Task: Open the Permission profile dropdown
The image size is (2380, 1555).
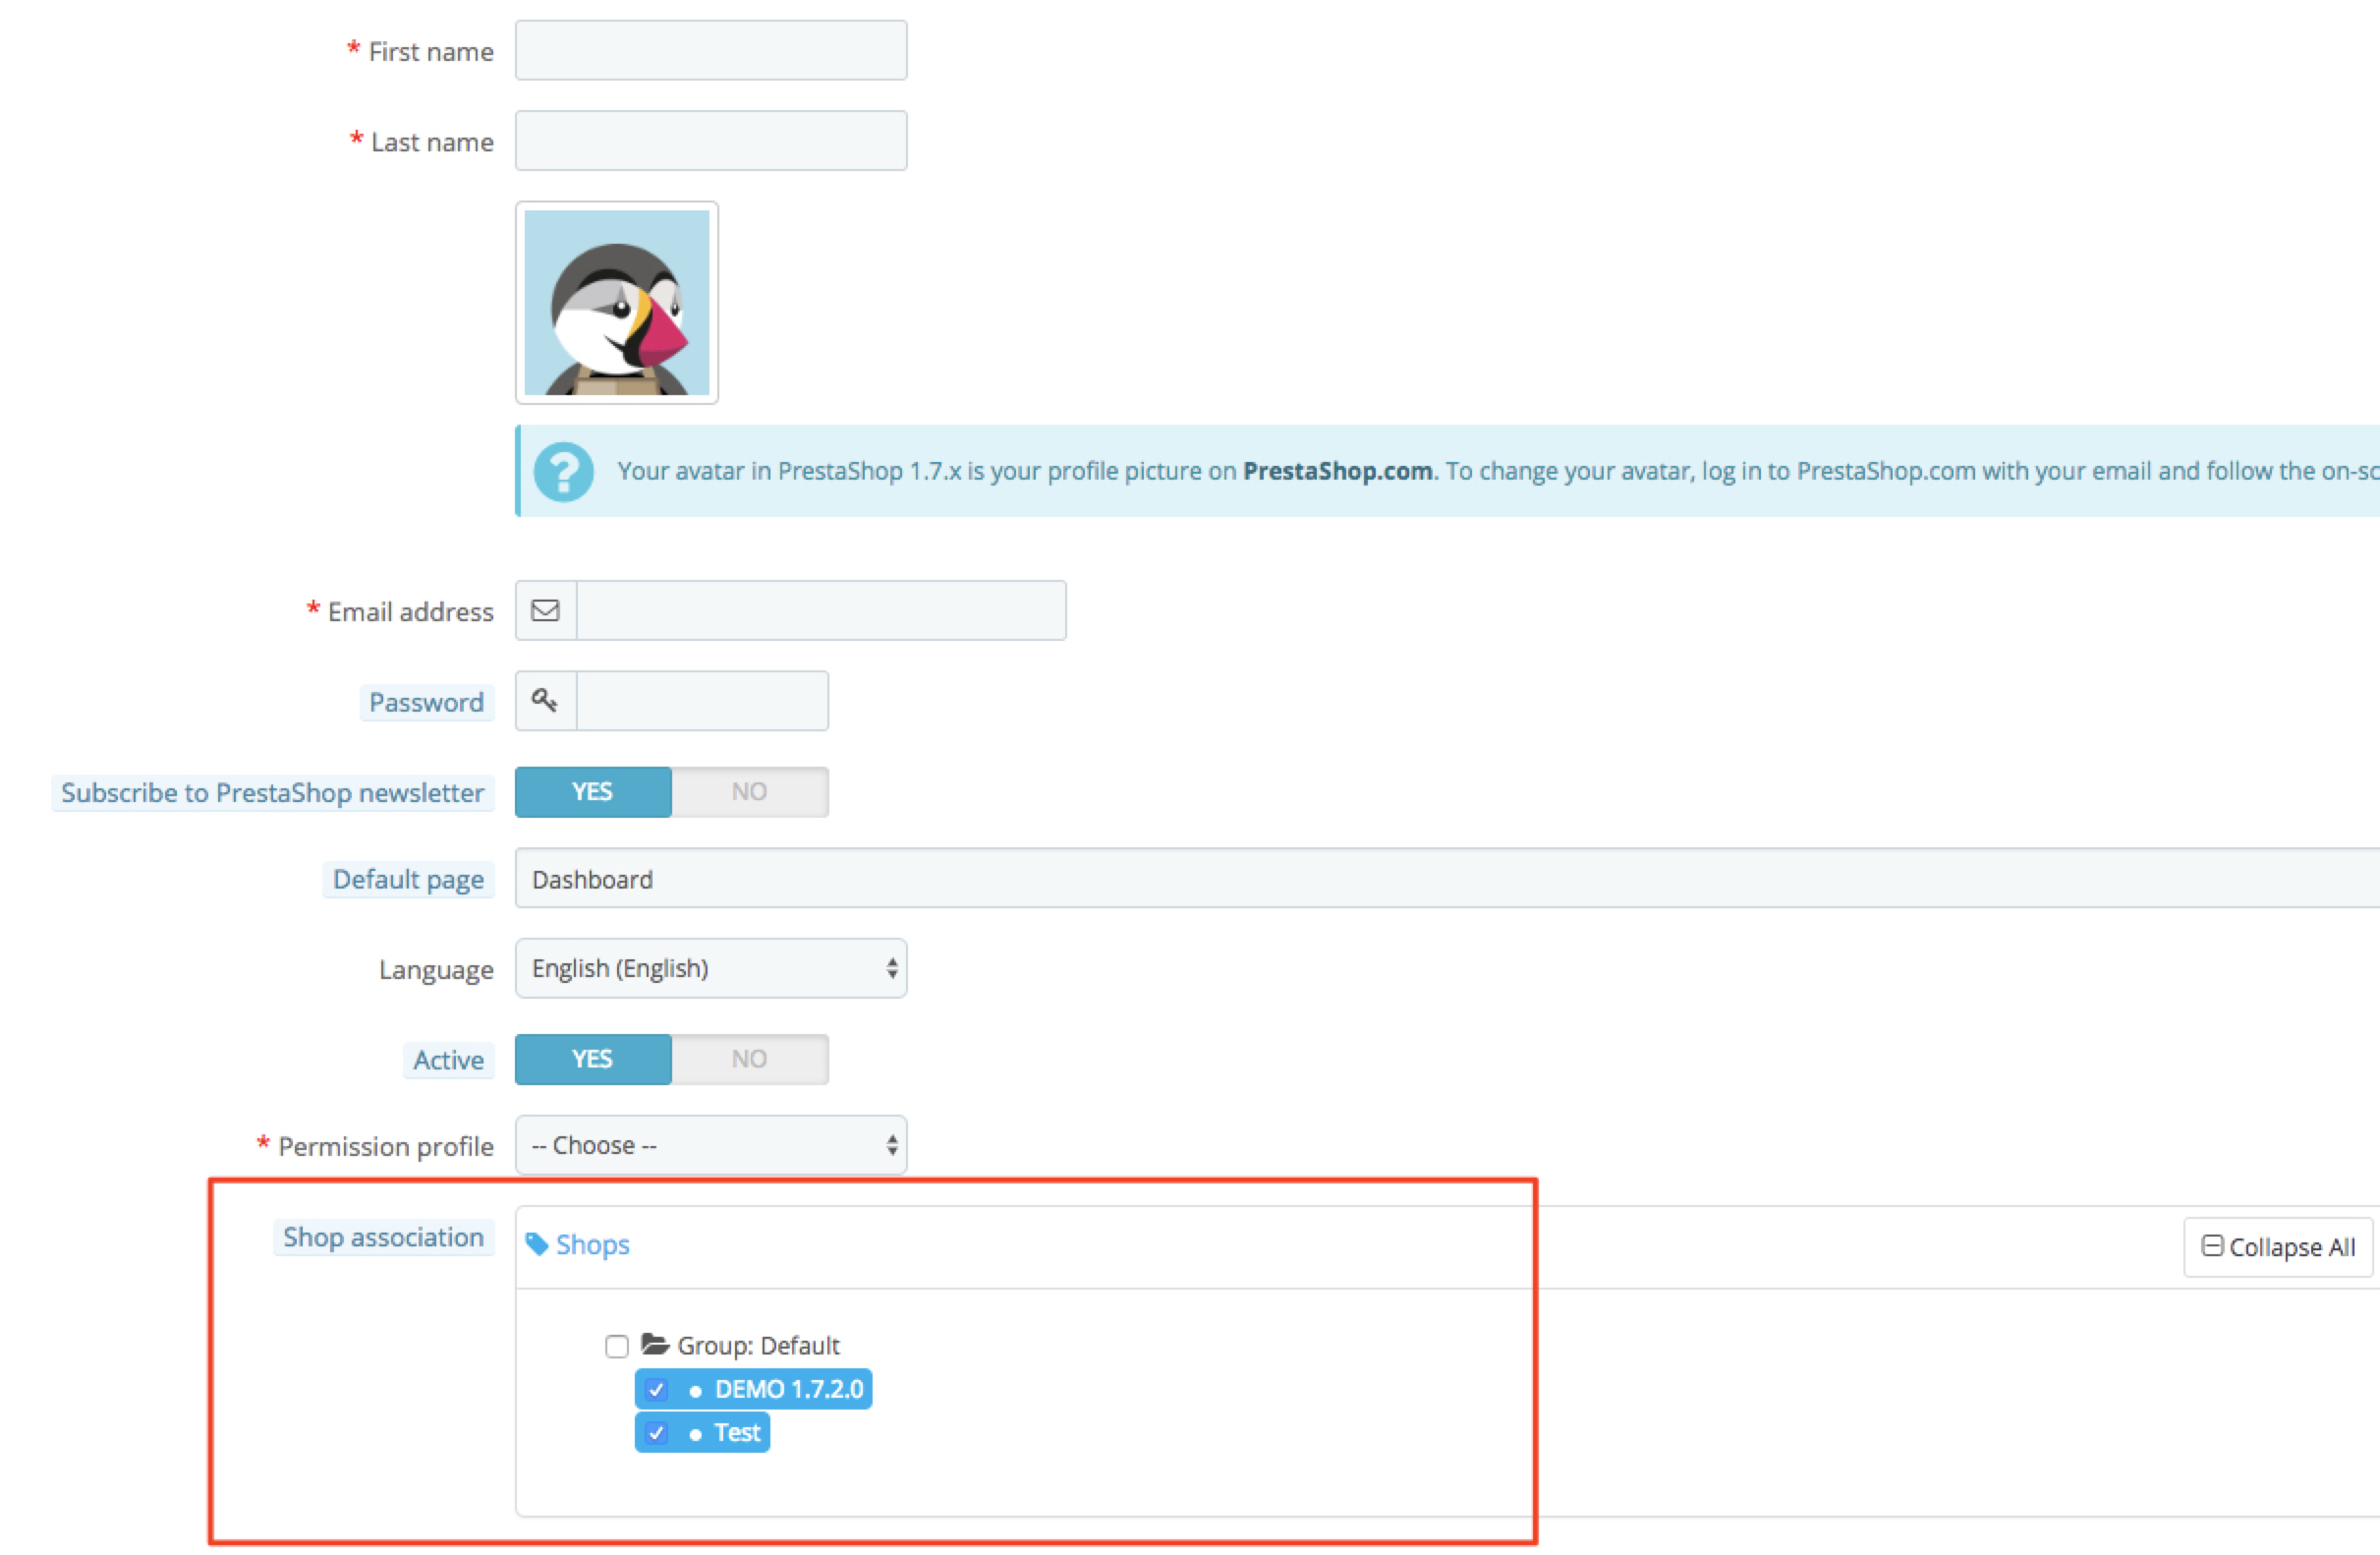Action: (x=710, y=1145)
